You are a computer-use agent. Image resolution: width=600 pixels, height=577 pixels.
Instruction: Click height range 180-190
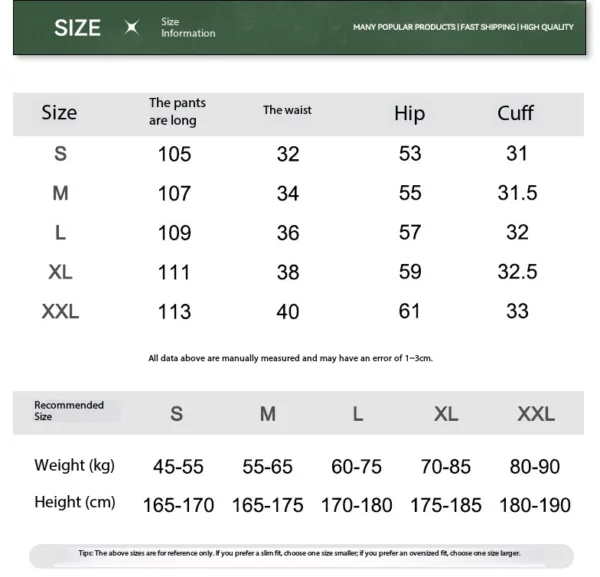point(537,505)
